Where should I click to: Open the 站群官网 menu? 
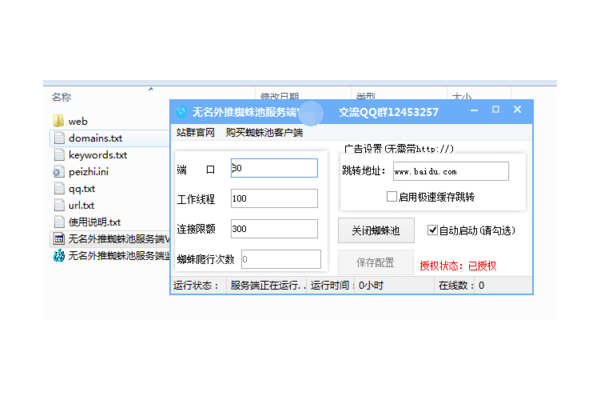(195, 133)
